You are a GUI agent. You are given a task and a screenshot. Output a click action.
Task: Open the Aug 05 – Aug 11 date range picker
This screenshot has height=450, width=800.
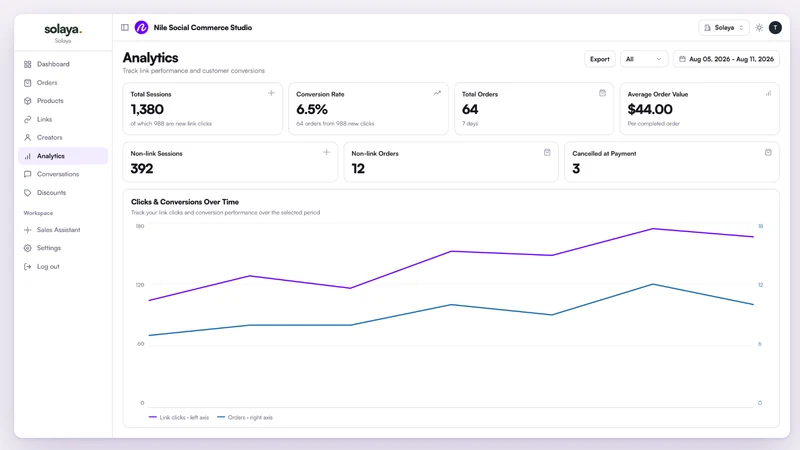pos(726,59)
